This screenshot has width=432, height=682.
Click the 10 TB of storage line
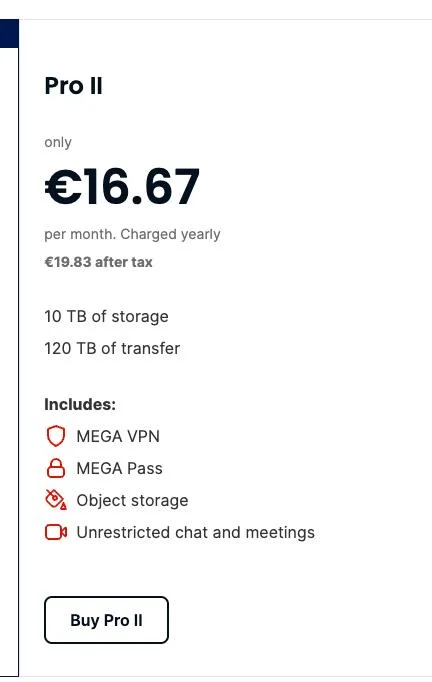[x=106, y=317]
